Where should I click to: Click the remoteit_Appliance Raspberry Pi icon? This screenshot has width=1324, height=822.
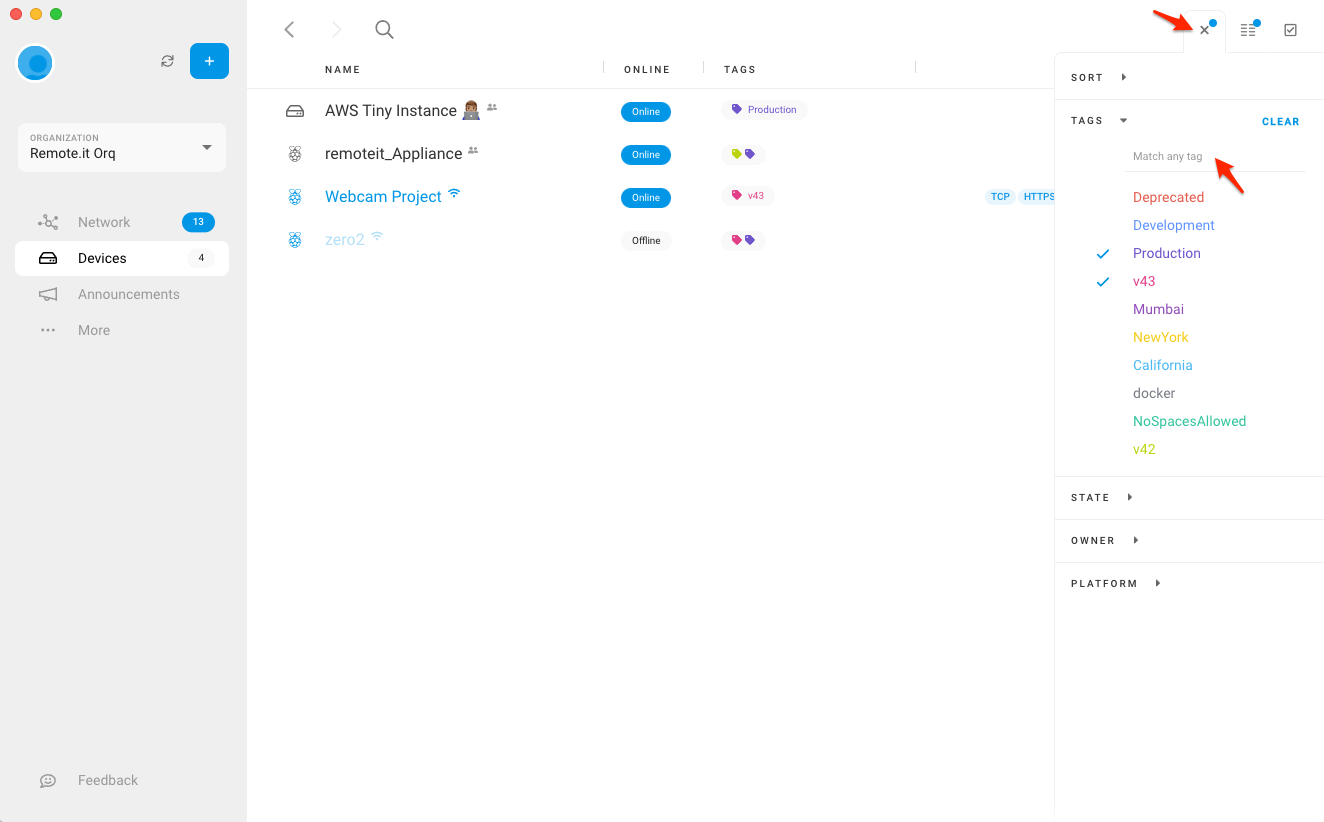[295, 154]
